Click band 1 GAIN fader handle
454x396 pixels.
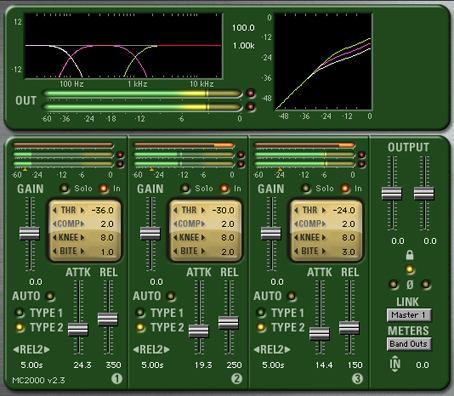pos(30,233)
